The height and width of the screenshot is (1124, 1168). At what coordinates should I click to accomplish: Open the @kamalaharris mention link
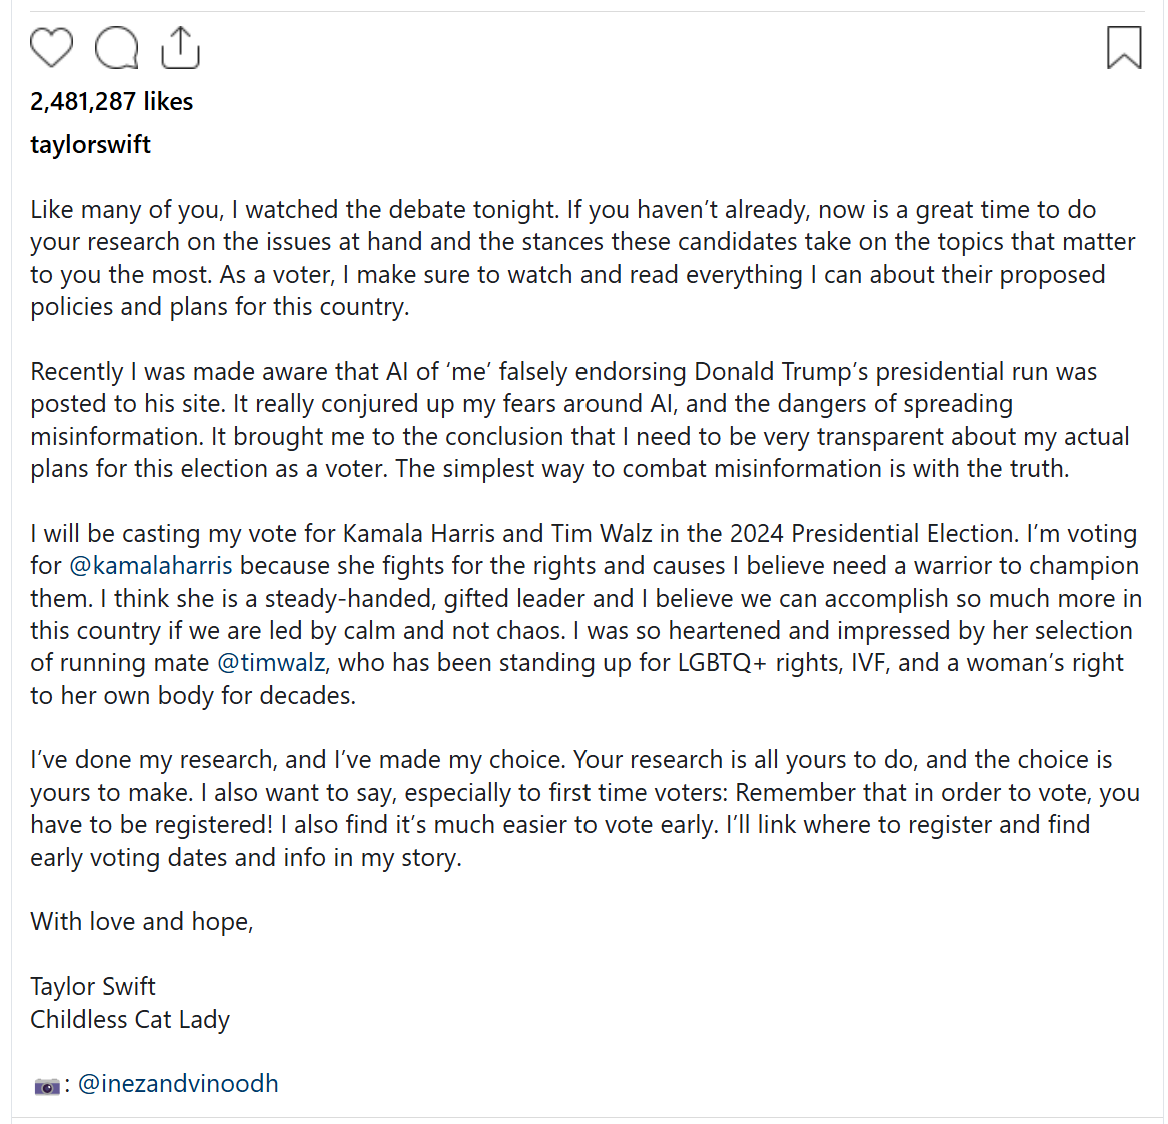[x=150, y=566]
